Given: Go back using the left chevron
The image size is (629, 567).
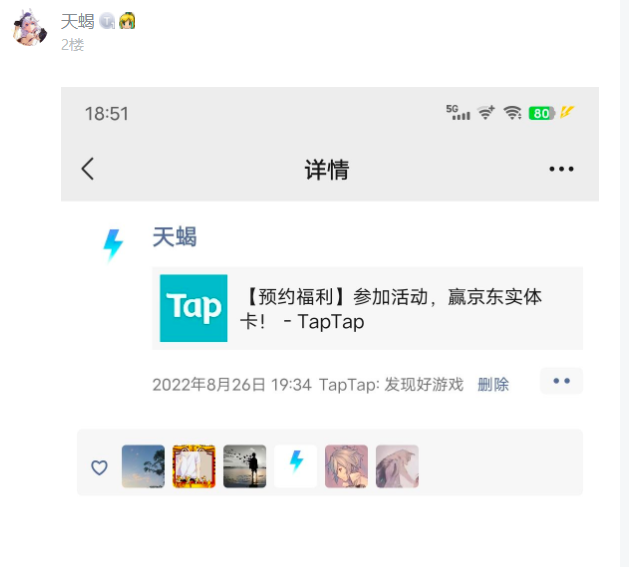Looking at the screenshot, I should [x=88, y=169].
